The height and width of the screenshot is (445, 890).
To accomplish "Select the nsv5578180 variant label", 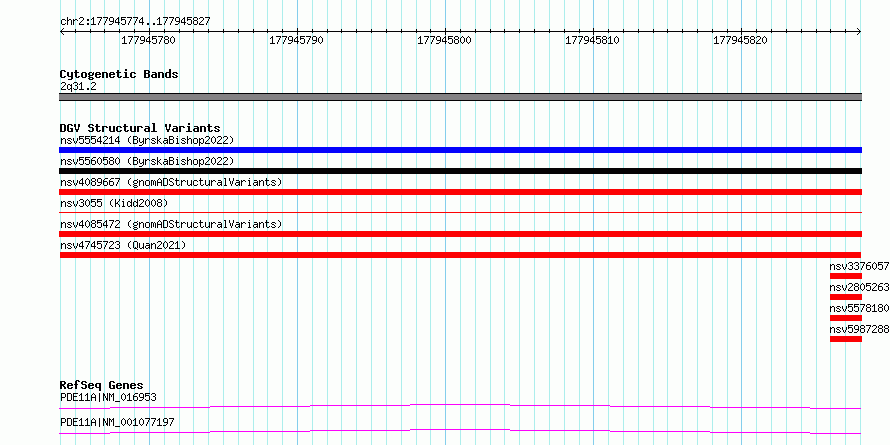I will click(859, 308).
